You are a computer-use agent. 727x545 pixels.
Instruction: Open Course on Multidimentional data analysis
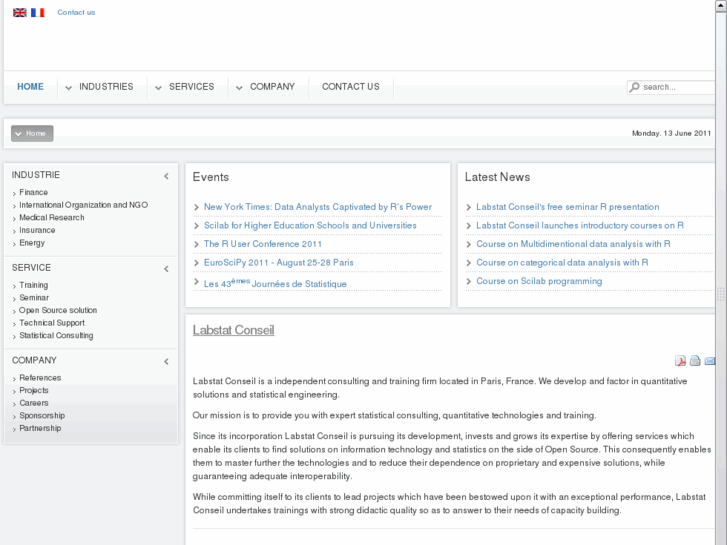pyautogui.click(x=573, y=244)
